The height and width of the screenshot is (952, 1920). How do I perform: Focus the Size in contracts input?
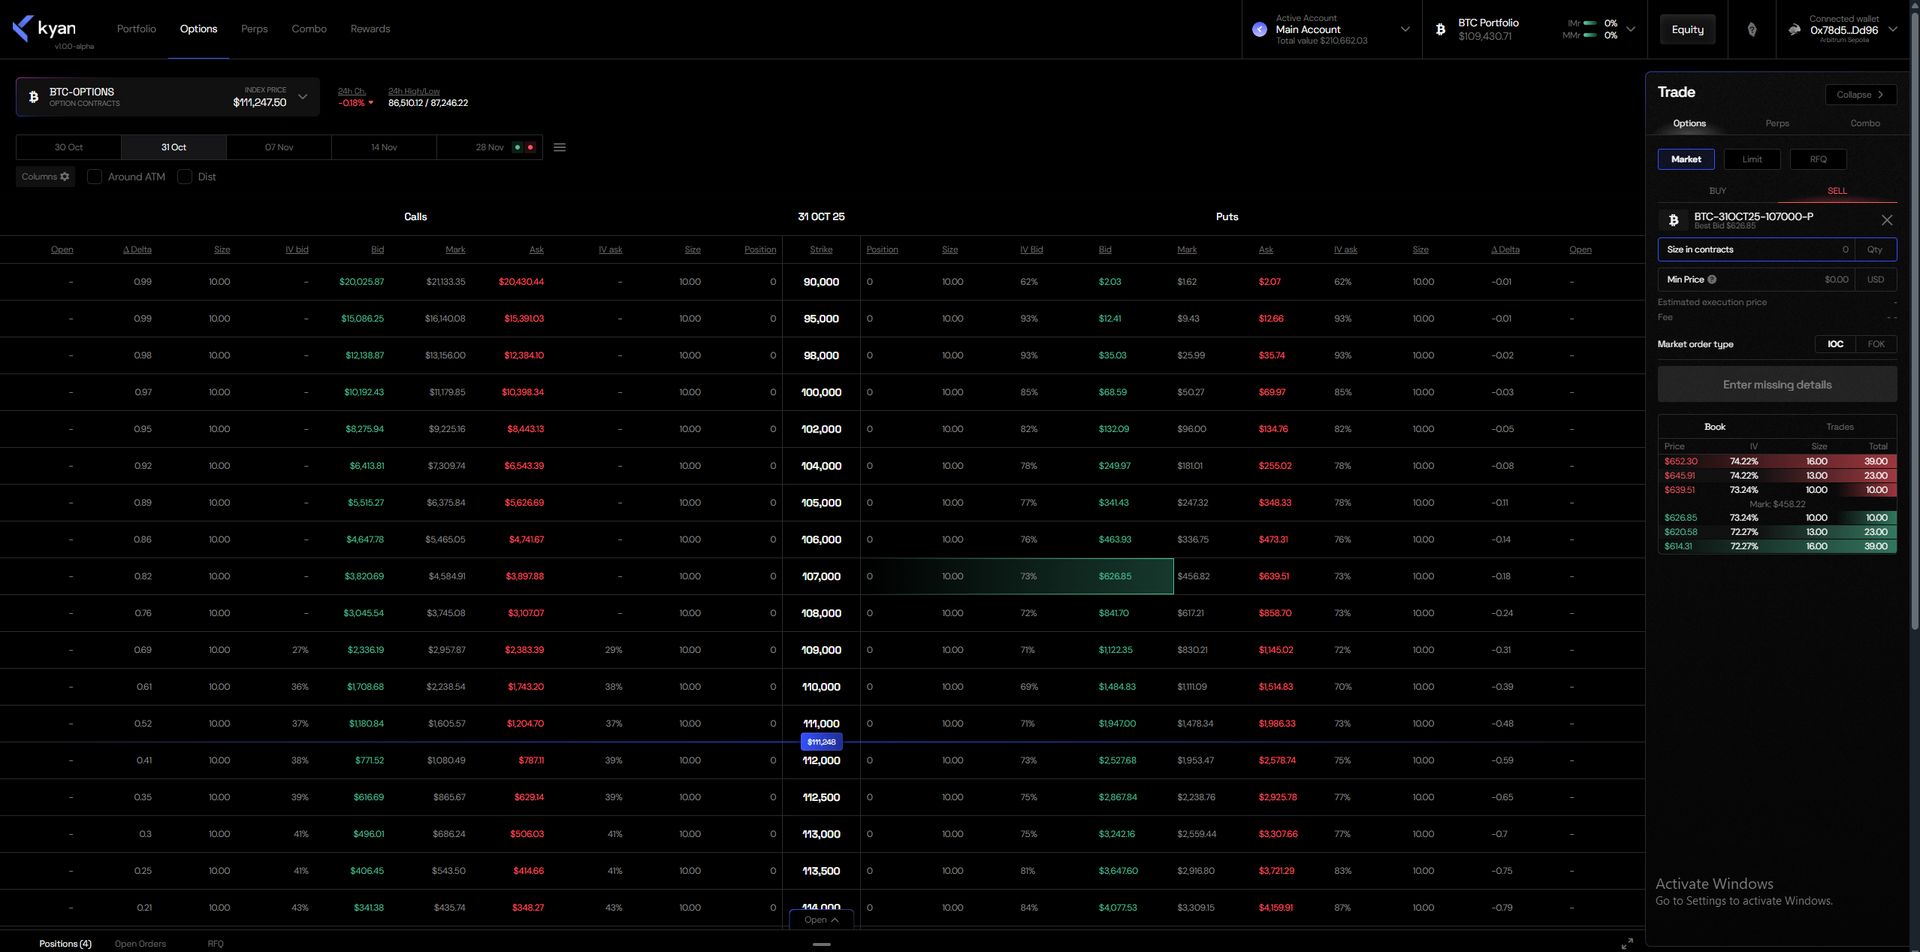[1756, 250]
